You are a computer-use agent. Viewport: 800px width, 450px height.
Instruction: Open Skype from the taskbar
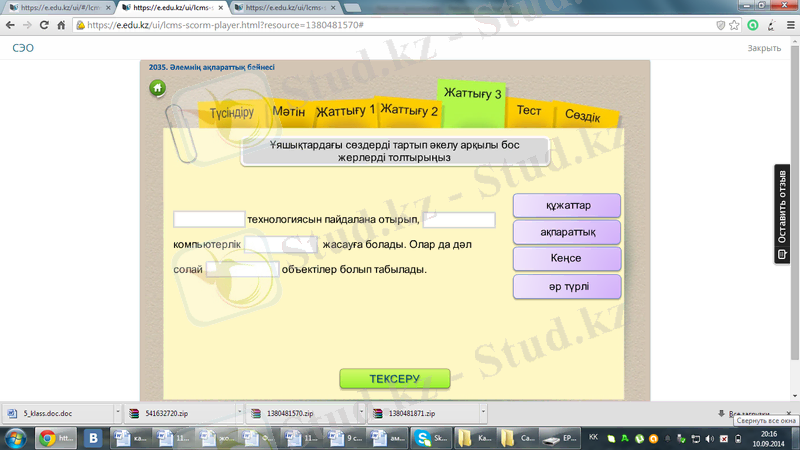pyautogui.click(x=437, y=438)
